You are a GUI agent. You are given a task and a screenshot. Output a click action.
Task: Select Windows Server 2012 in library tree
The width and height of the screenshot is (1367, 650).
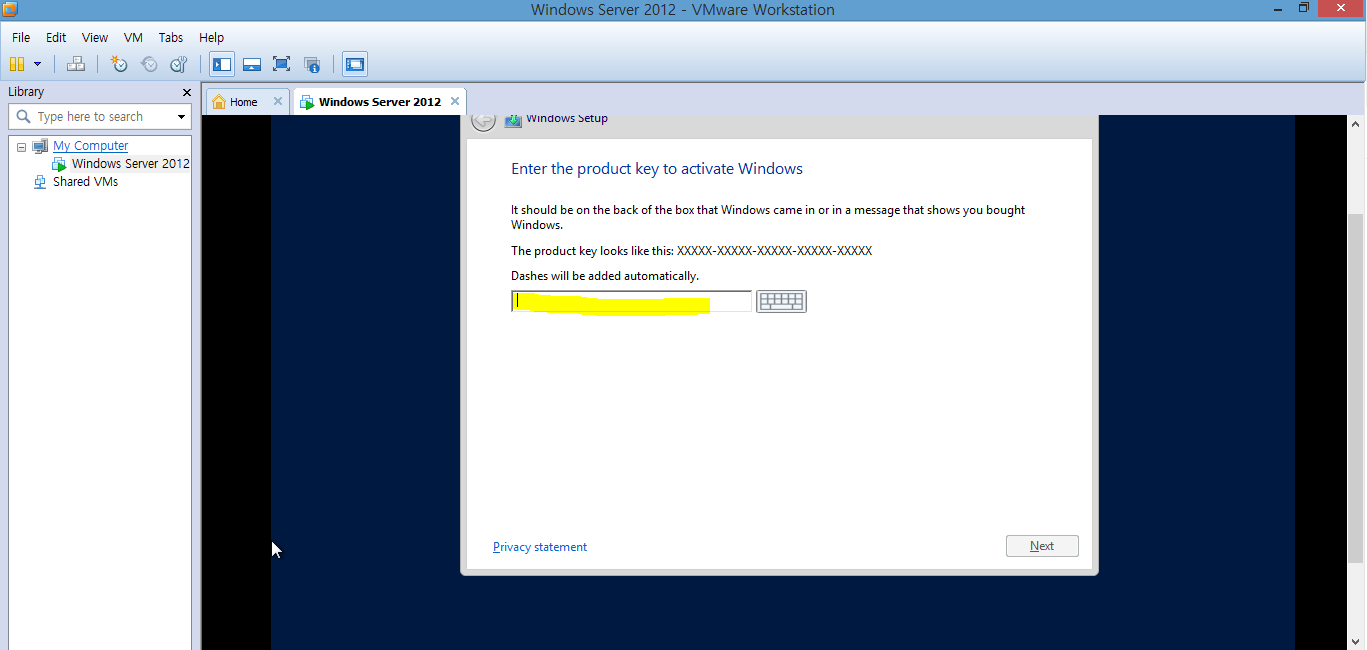coord(130,164)
